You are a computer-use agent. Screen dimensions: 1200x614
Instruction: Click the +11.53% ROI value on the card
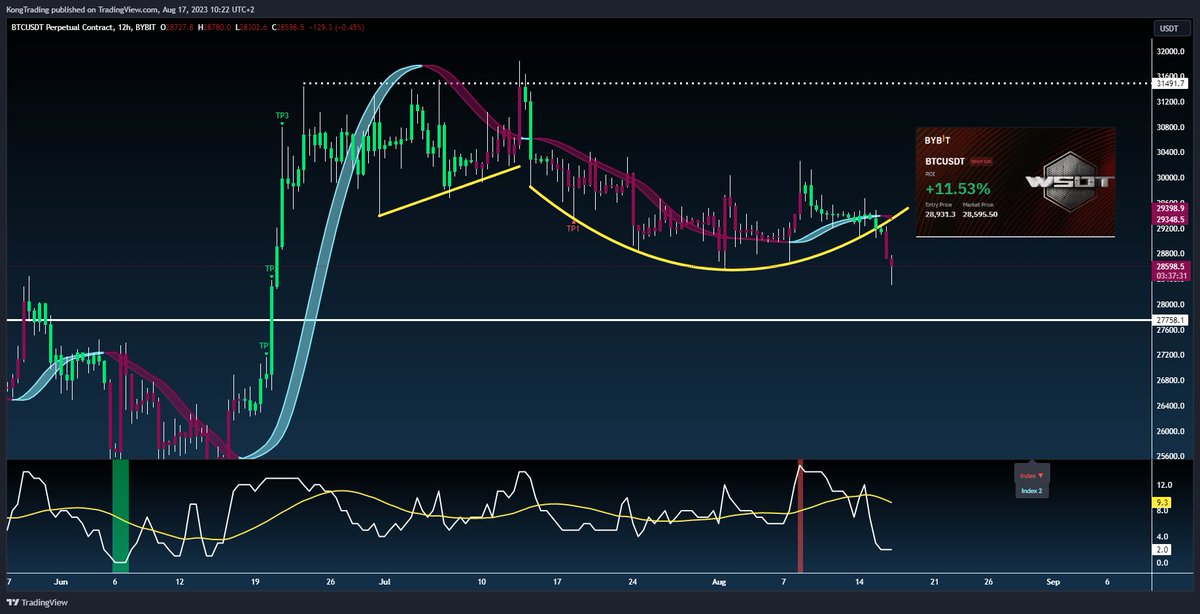pyautogui.click(x=957, y=188)
